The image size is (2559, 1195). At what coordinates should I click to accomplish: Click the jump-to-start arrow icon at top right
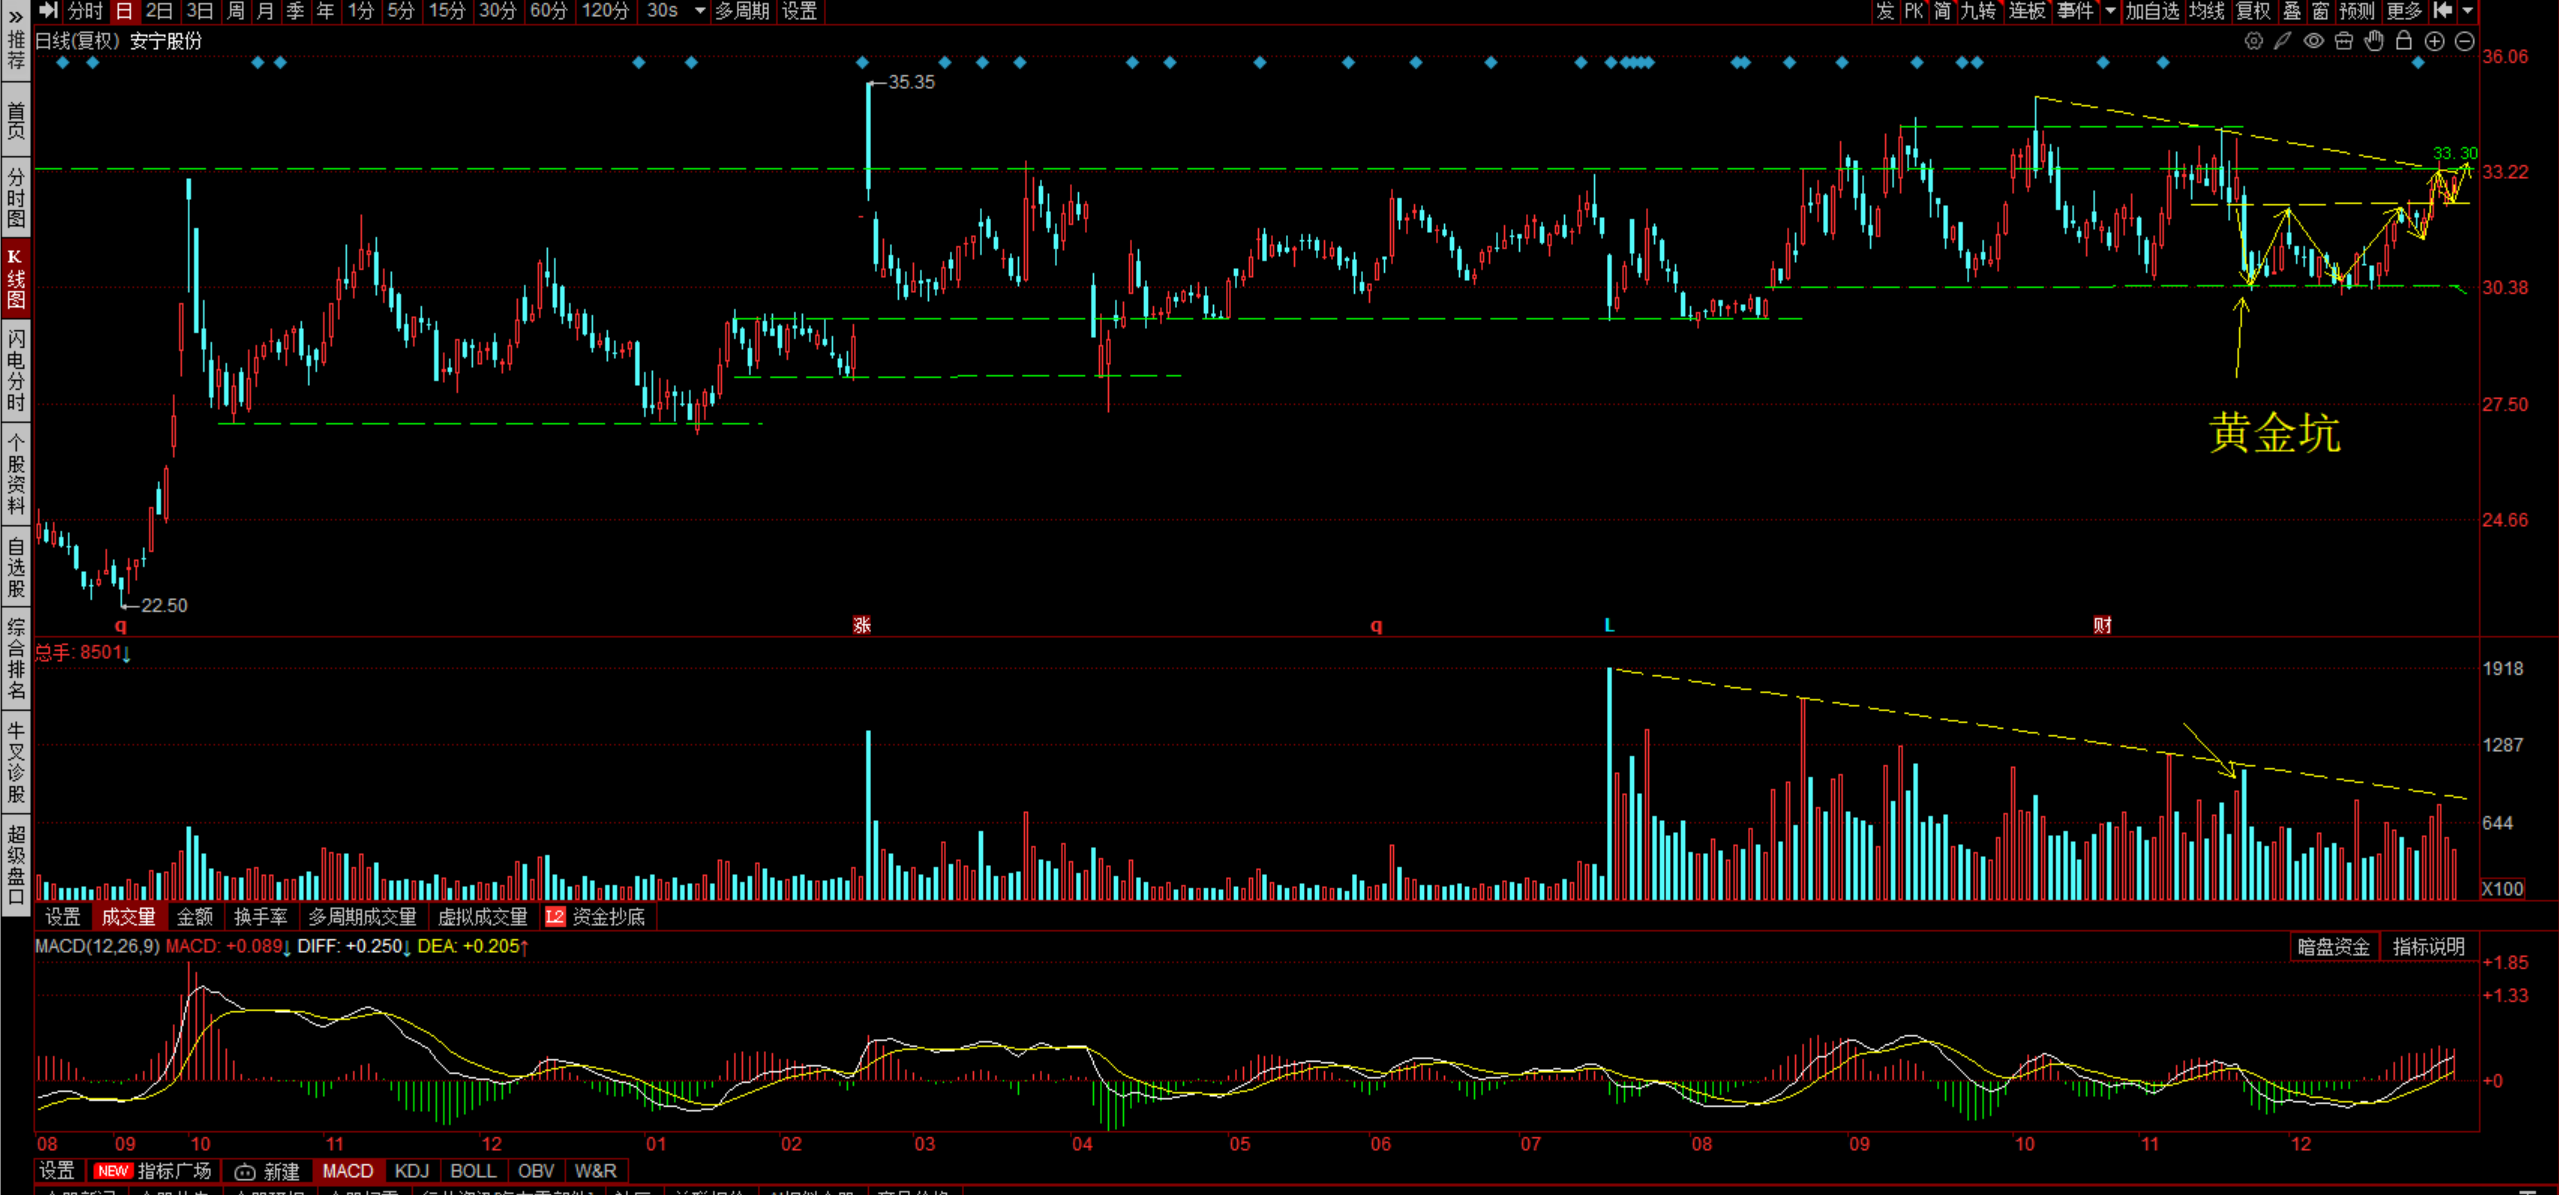click(2443, 10)
